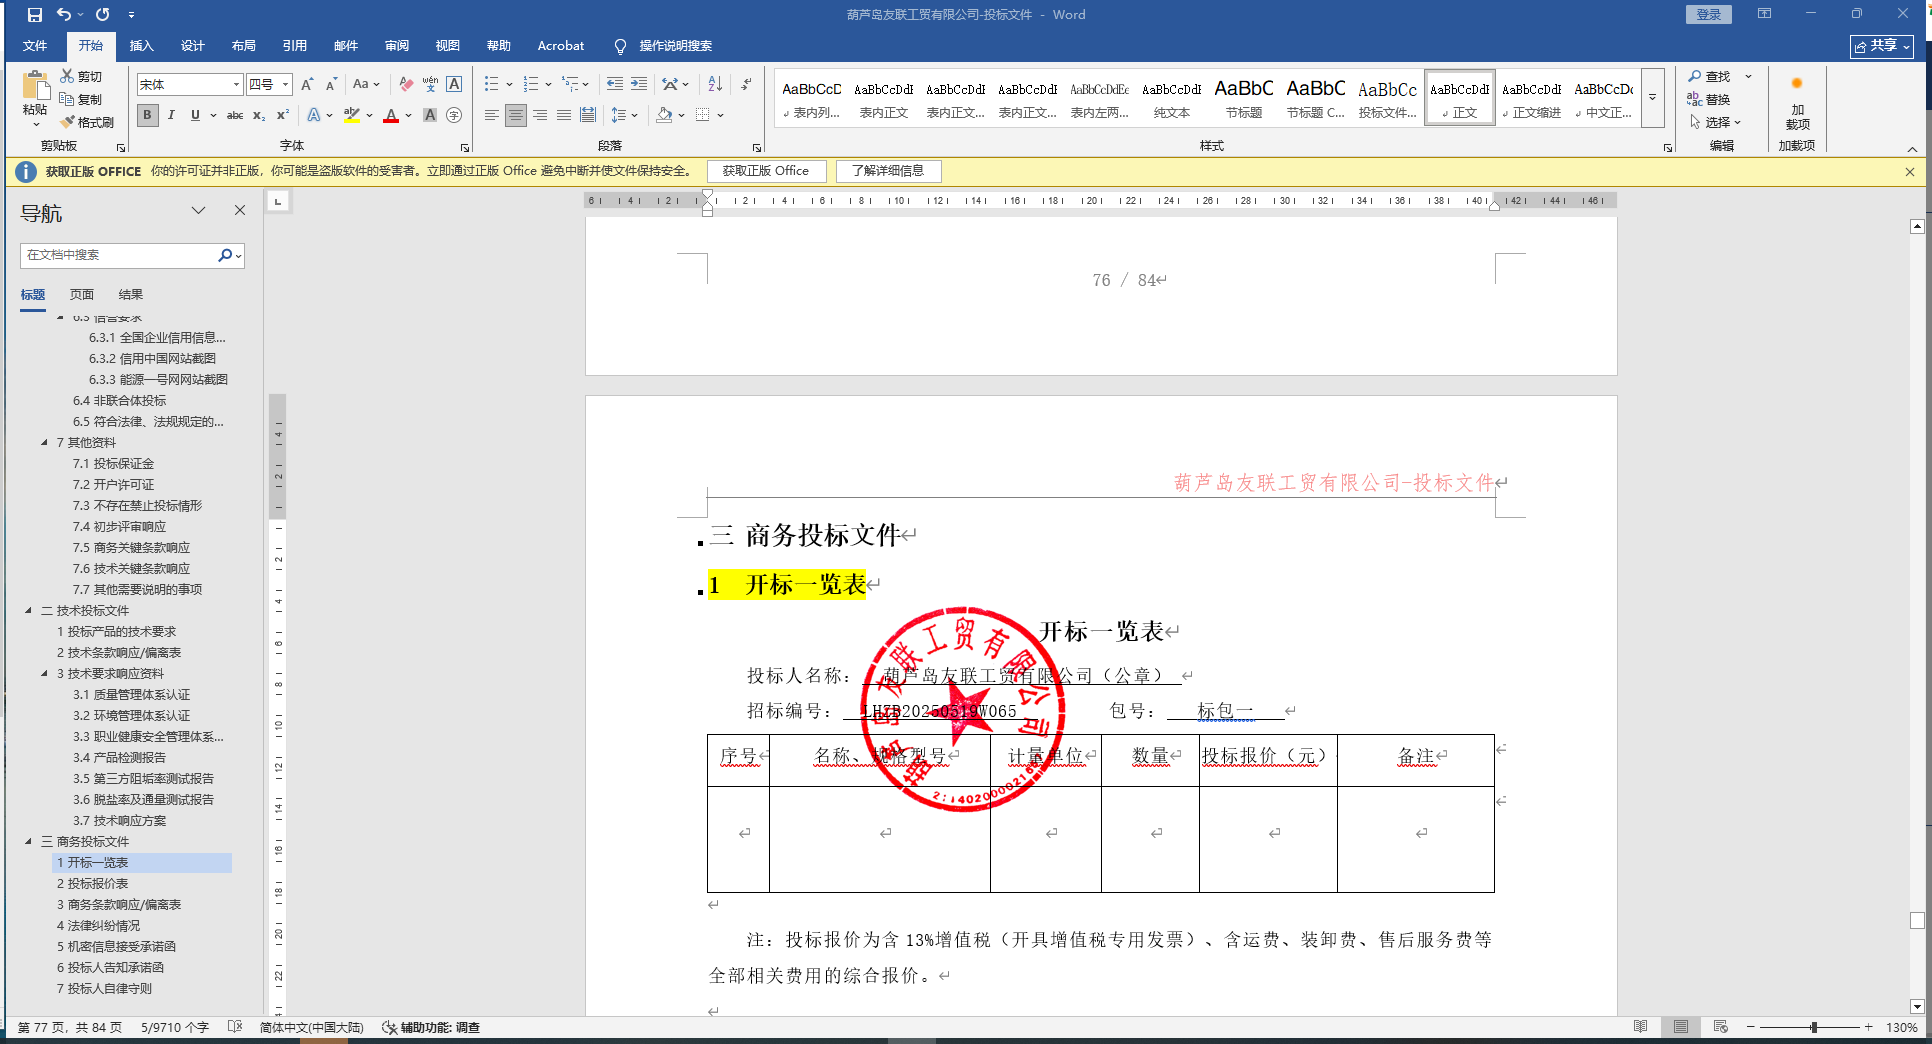Click the '获取正版 Office' button

[x=766, y=171]
